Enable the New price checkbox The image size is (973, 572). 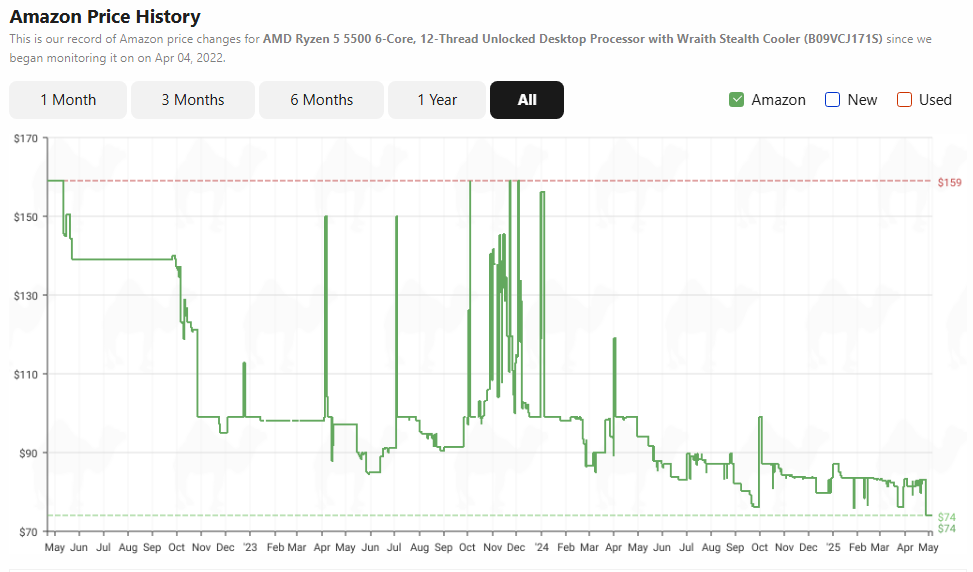pos(832,100)
